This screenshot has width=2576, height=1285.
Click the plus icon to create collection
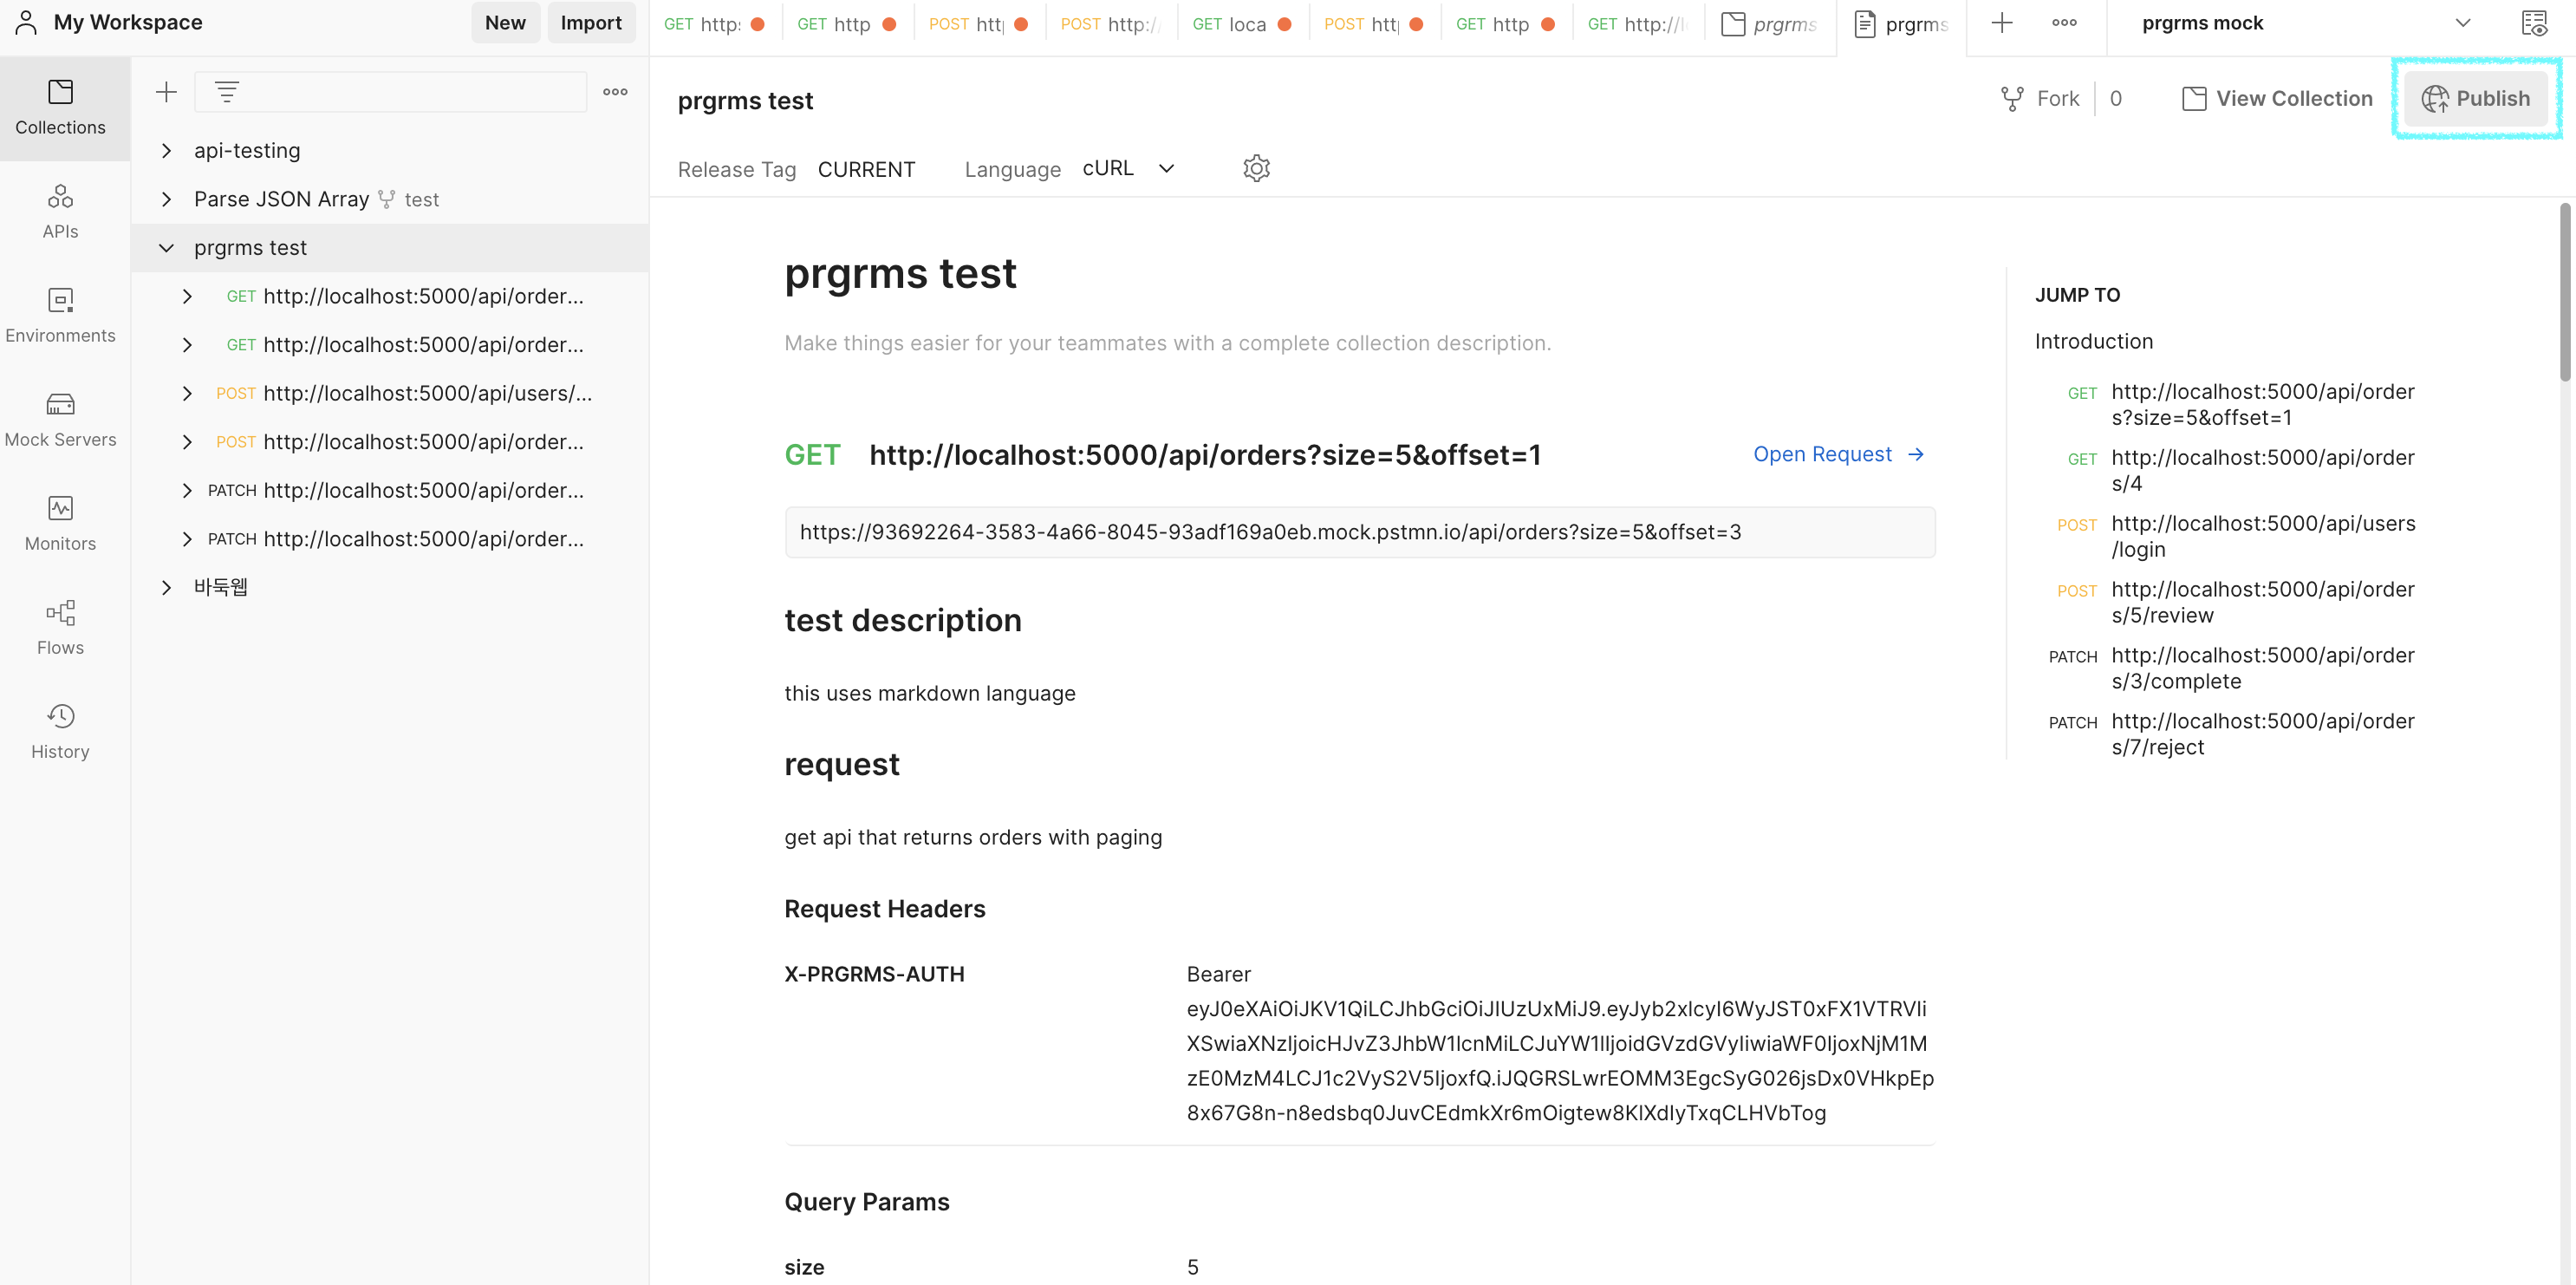click(166, 92)
